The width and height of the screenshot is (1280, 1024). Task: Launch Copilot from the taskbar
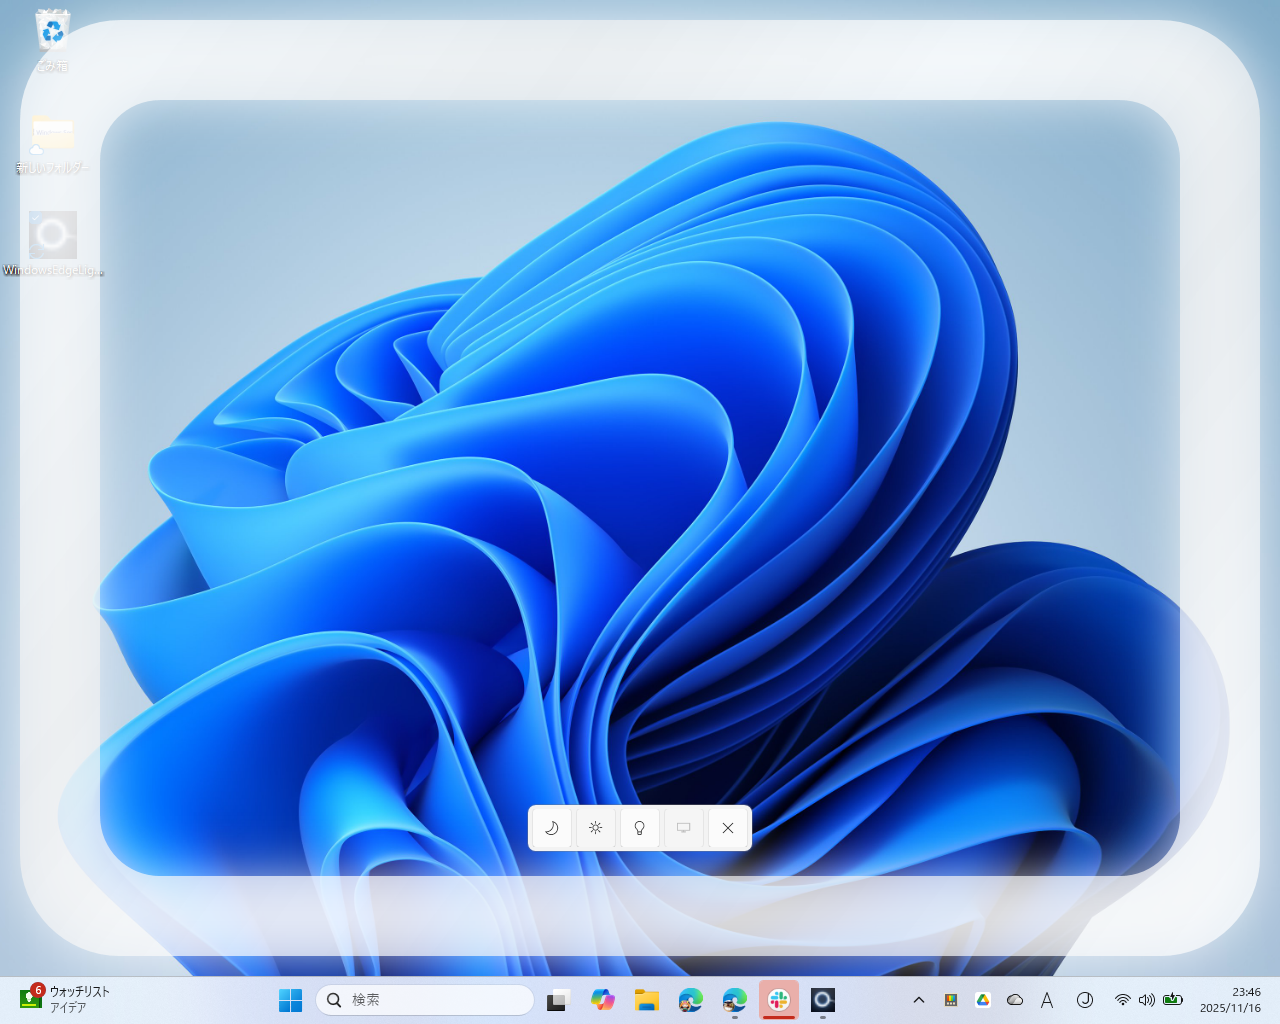click(x=603, y=999)
